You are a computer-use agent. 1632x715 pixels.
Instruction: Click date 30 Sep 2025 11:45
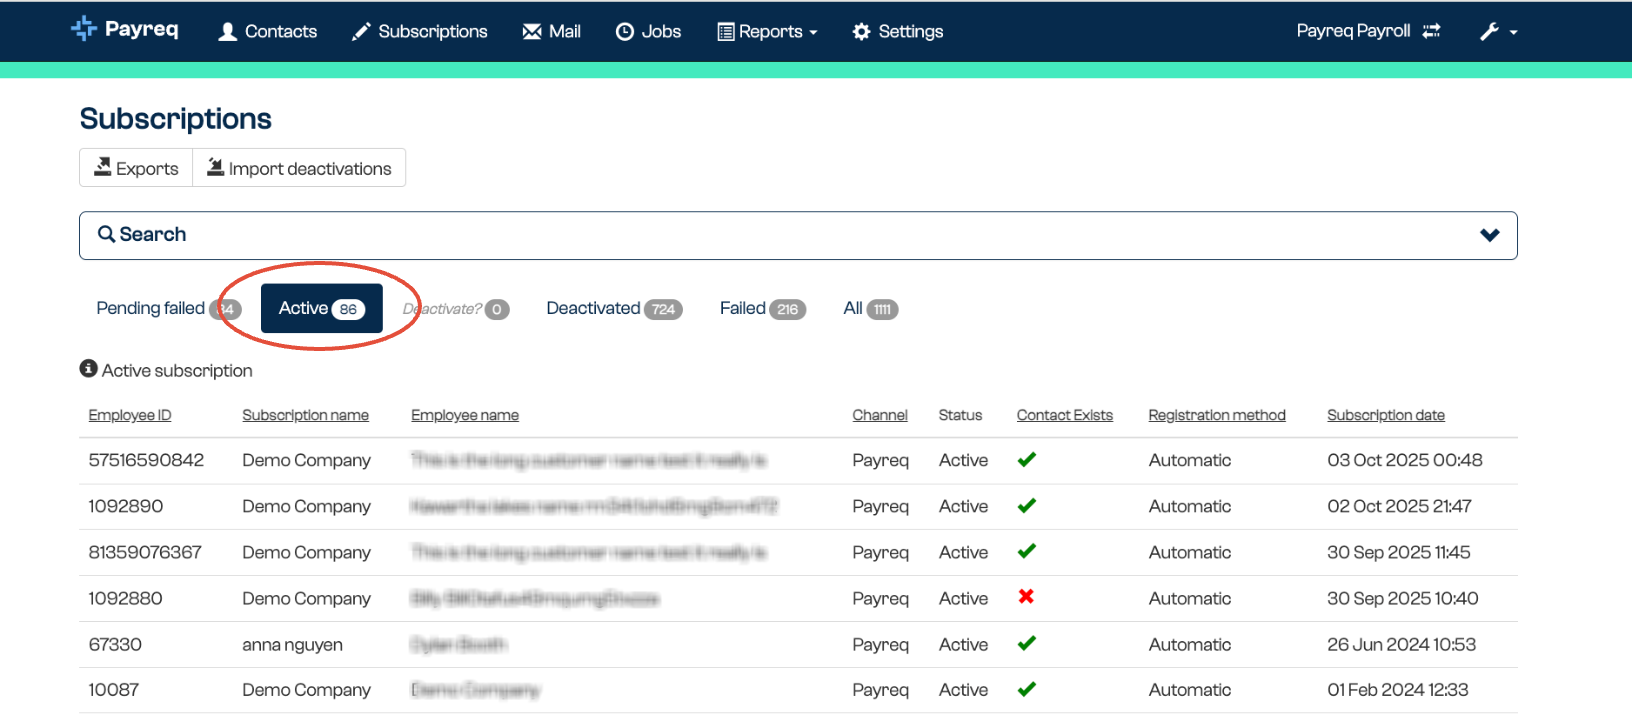[1399, 552]
